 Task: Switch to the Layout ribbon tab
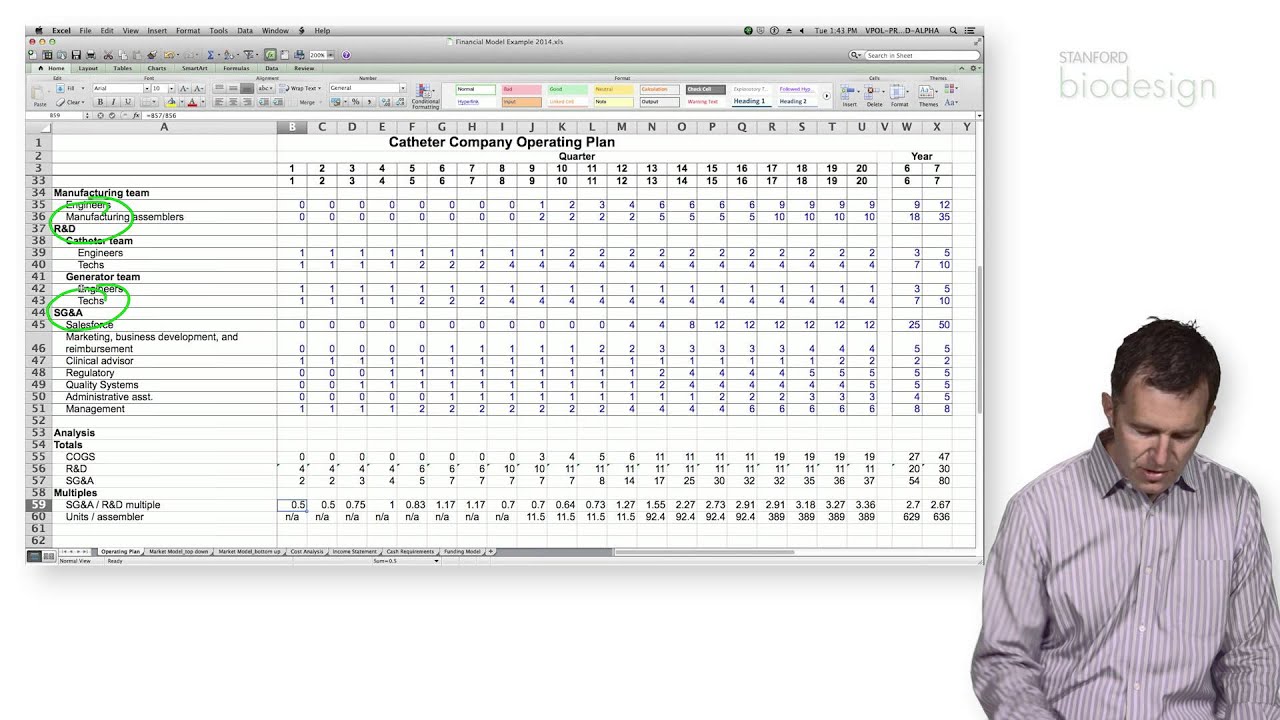pyautogui.click(x=88, y=68)
